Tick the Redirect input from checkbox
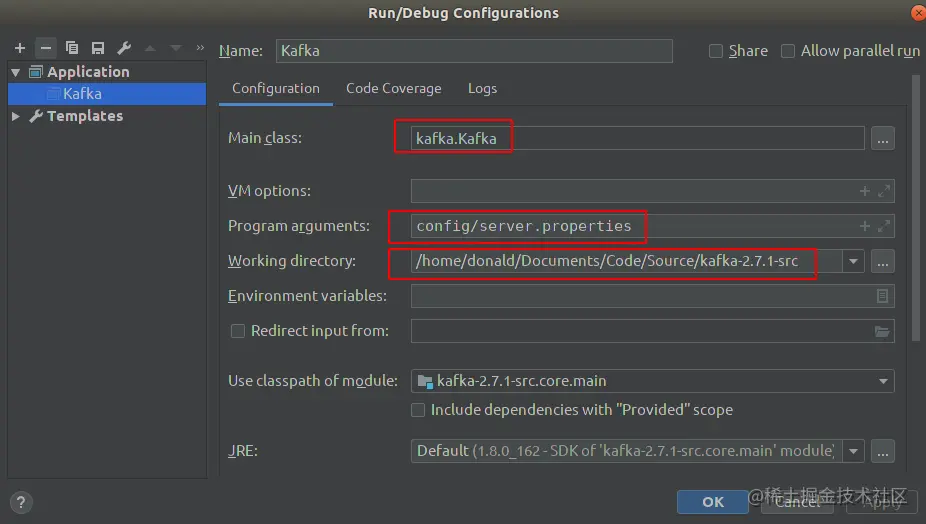 (237, 331)
